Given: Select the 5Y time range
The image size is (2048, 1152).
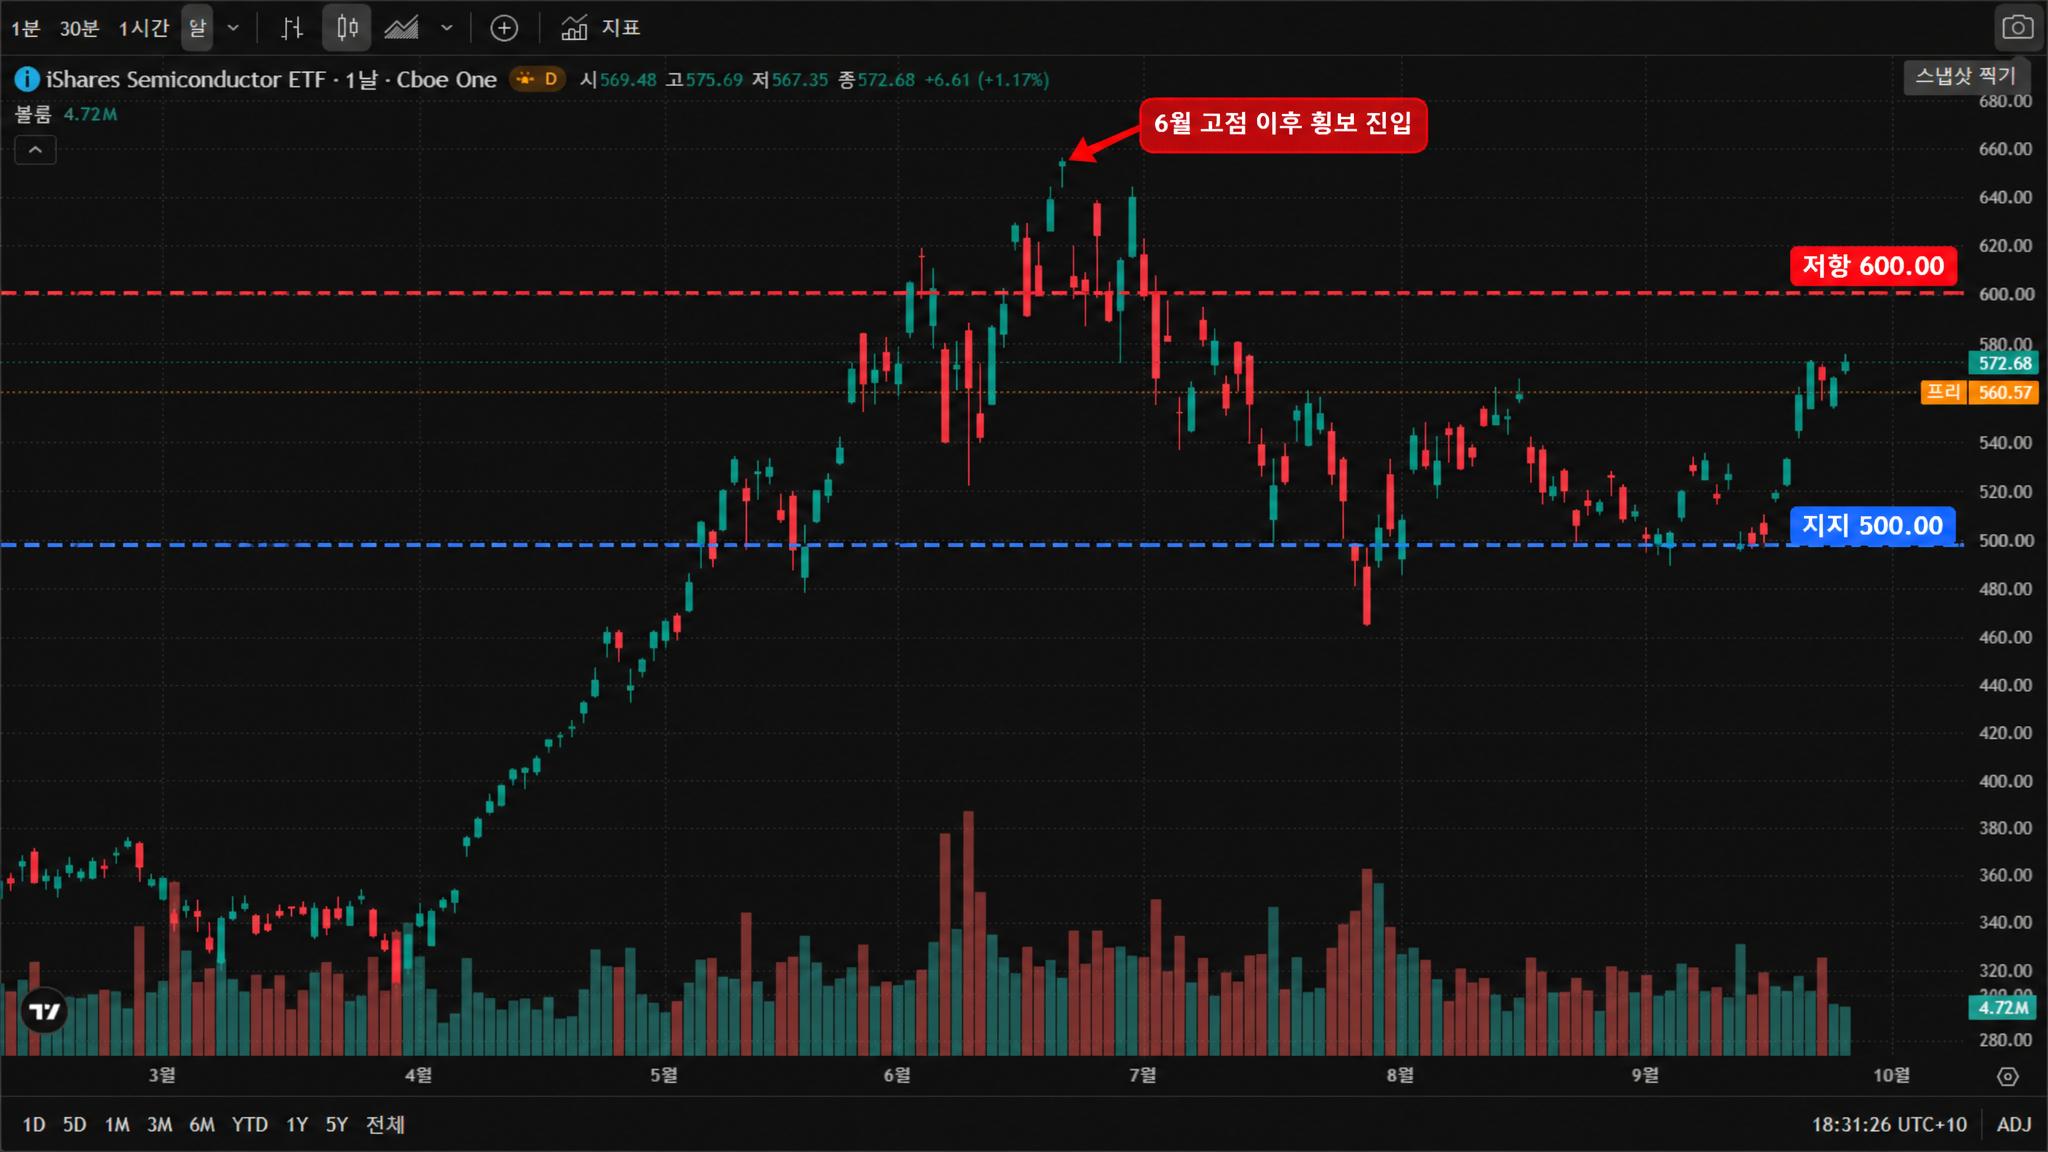Looking at the screenshot, I should pyautogui.click(x=337, y=1124).
